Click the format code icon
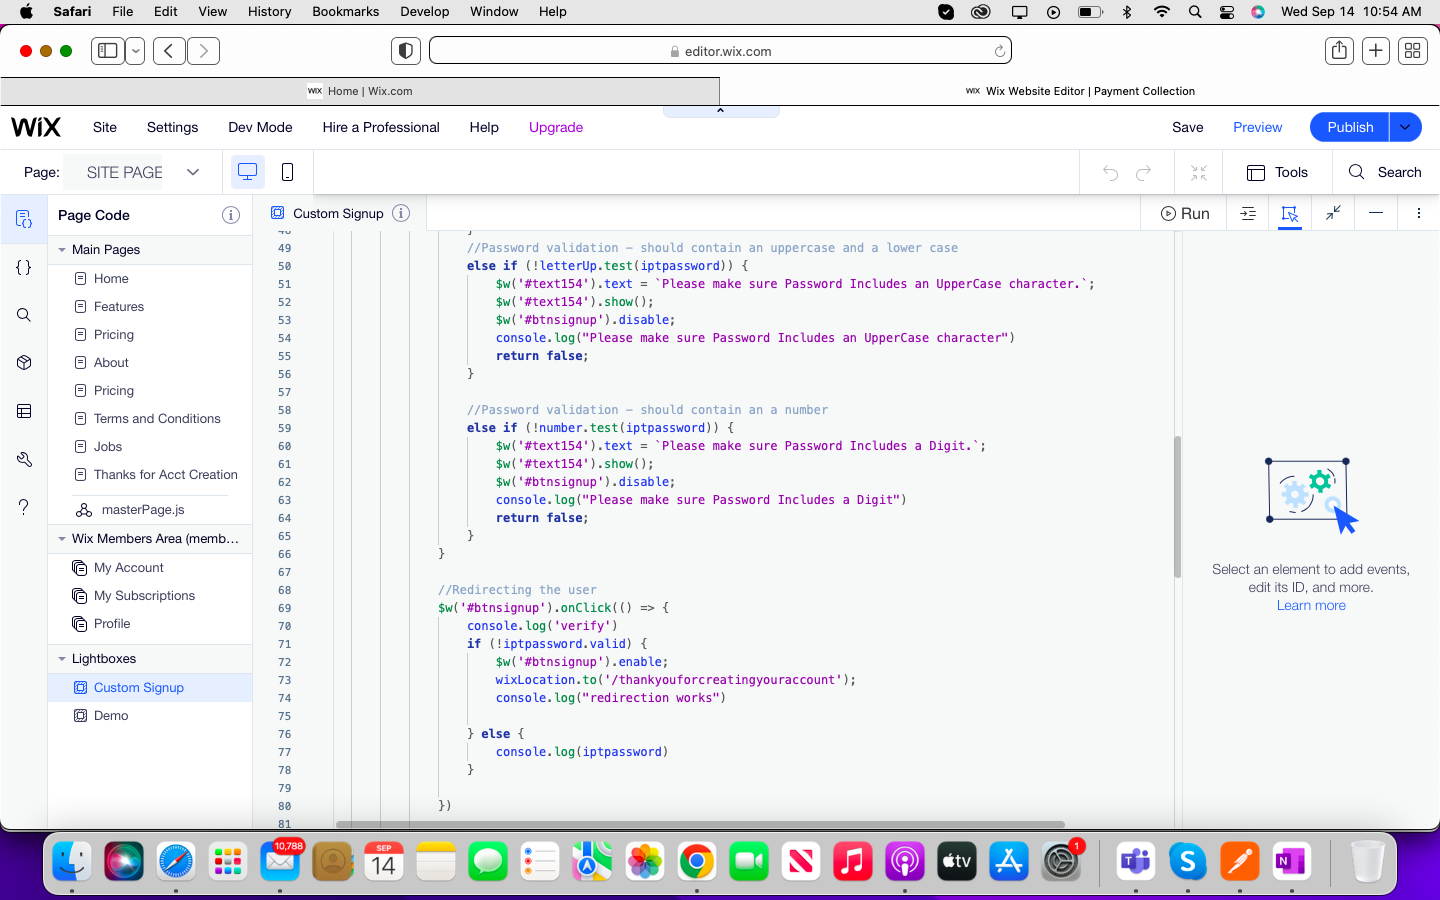1440x900 pixels. click(1248, 213)
